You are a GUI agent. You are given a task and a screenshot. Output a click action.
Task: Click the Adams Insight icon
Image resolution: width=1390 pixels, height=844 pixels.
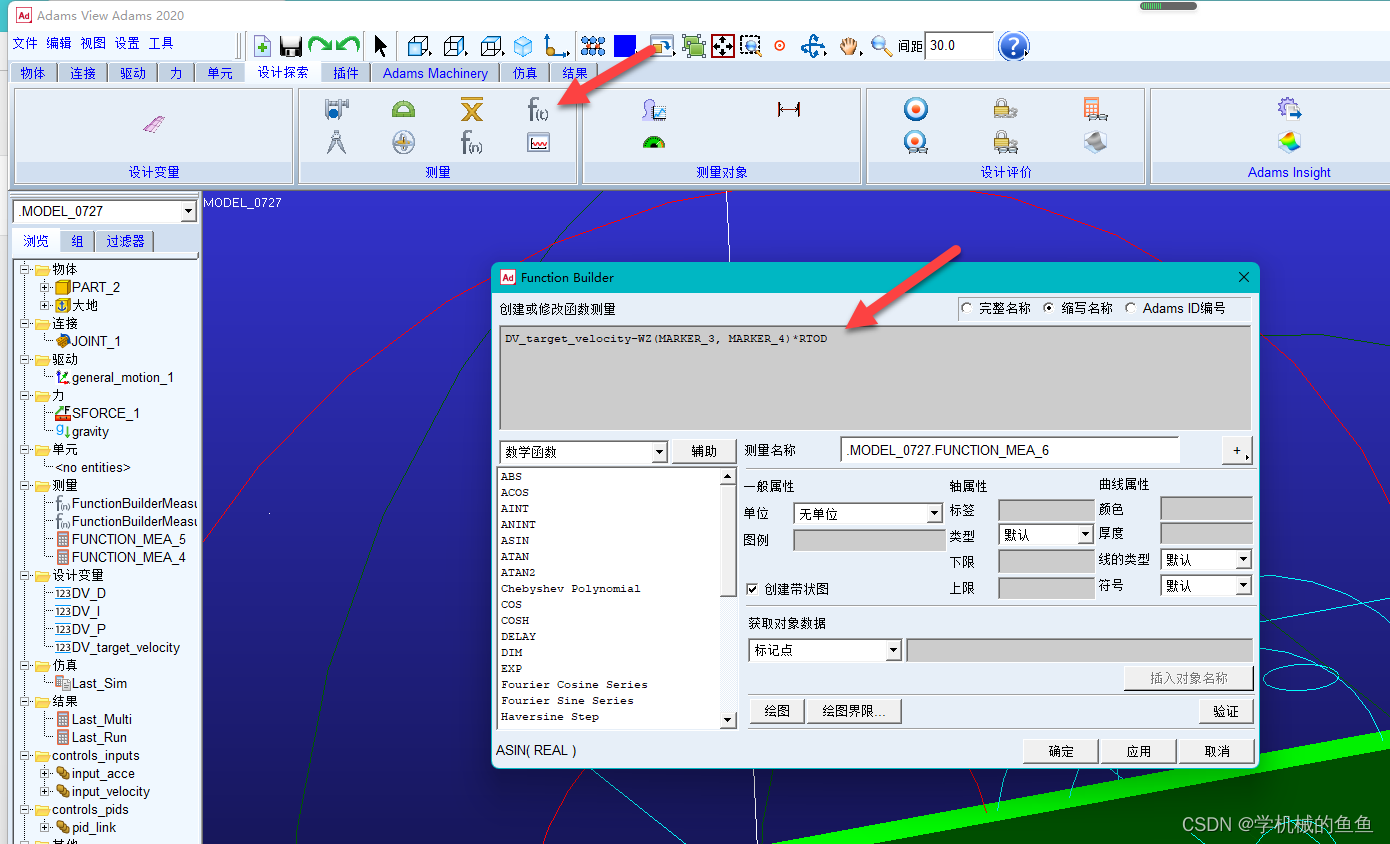click(x=1289, y=141)
